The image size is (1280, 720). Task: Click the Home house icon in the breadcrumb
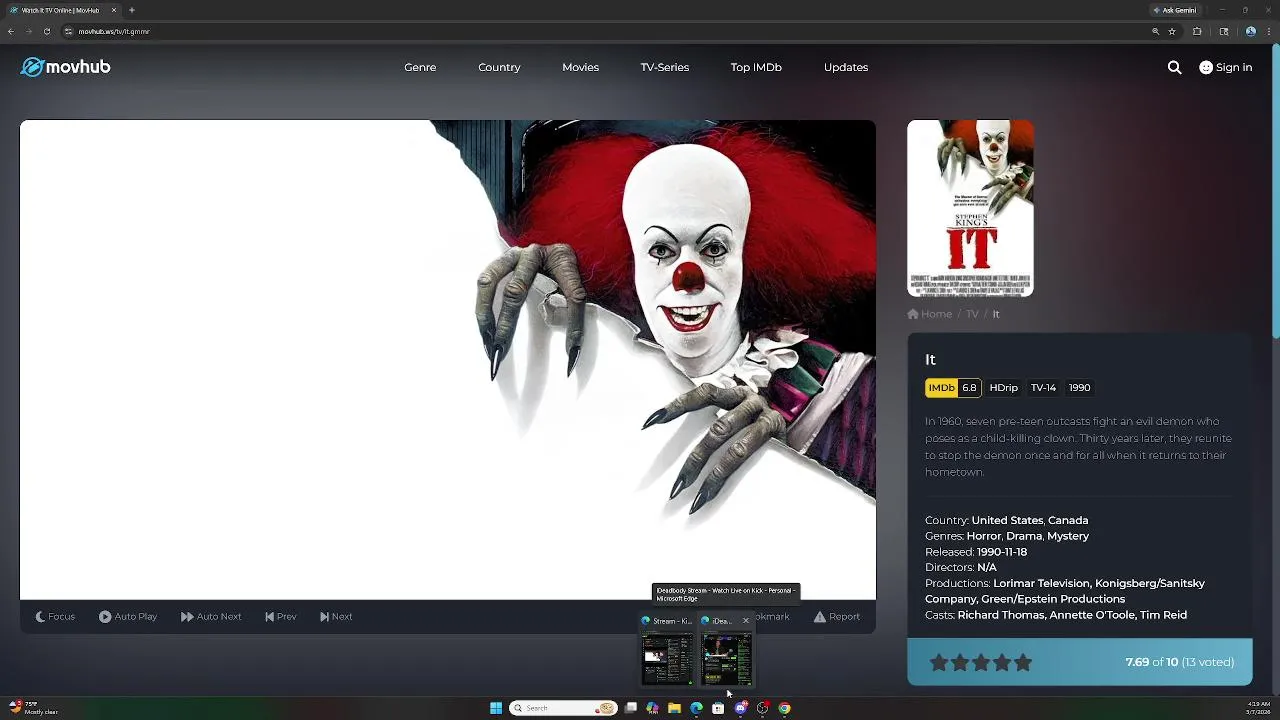click(913, 314)
